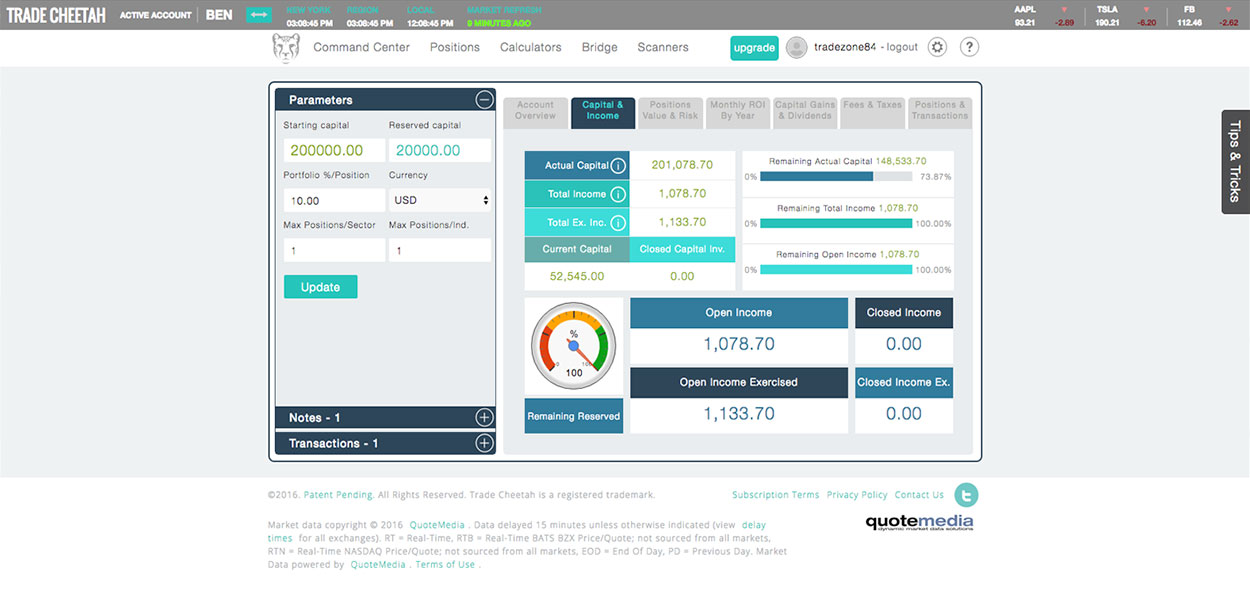Collapse the Parameters panel
The image size is (1250, 611).
pos(484,100)
